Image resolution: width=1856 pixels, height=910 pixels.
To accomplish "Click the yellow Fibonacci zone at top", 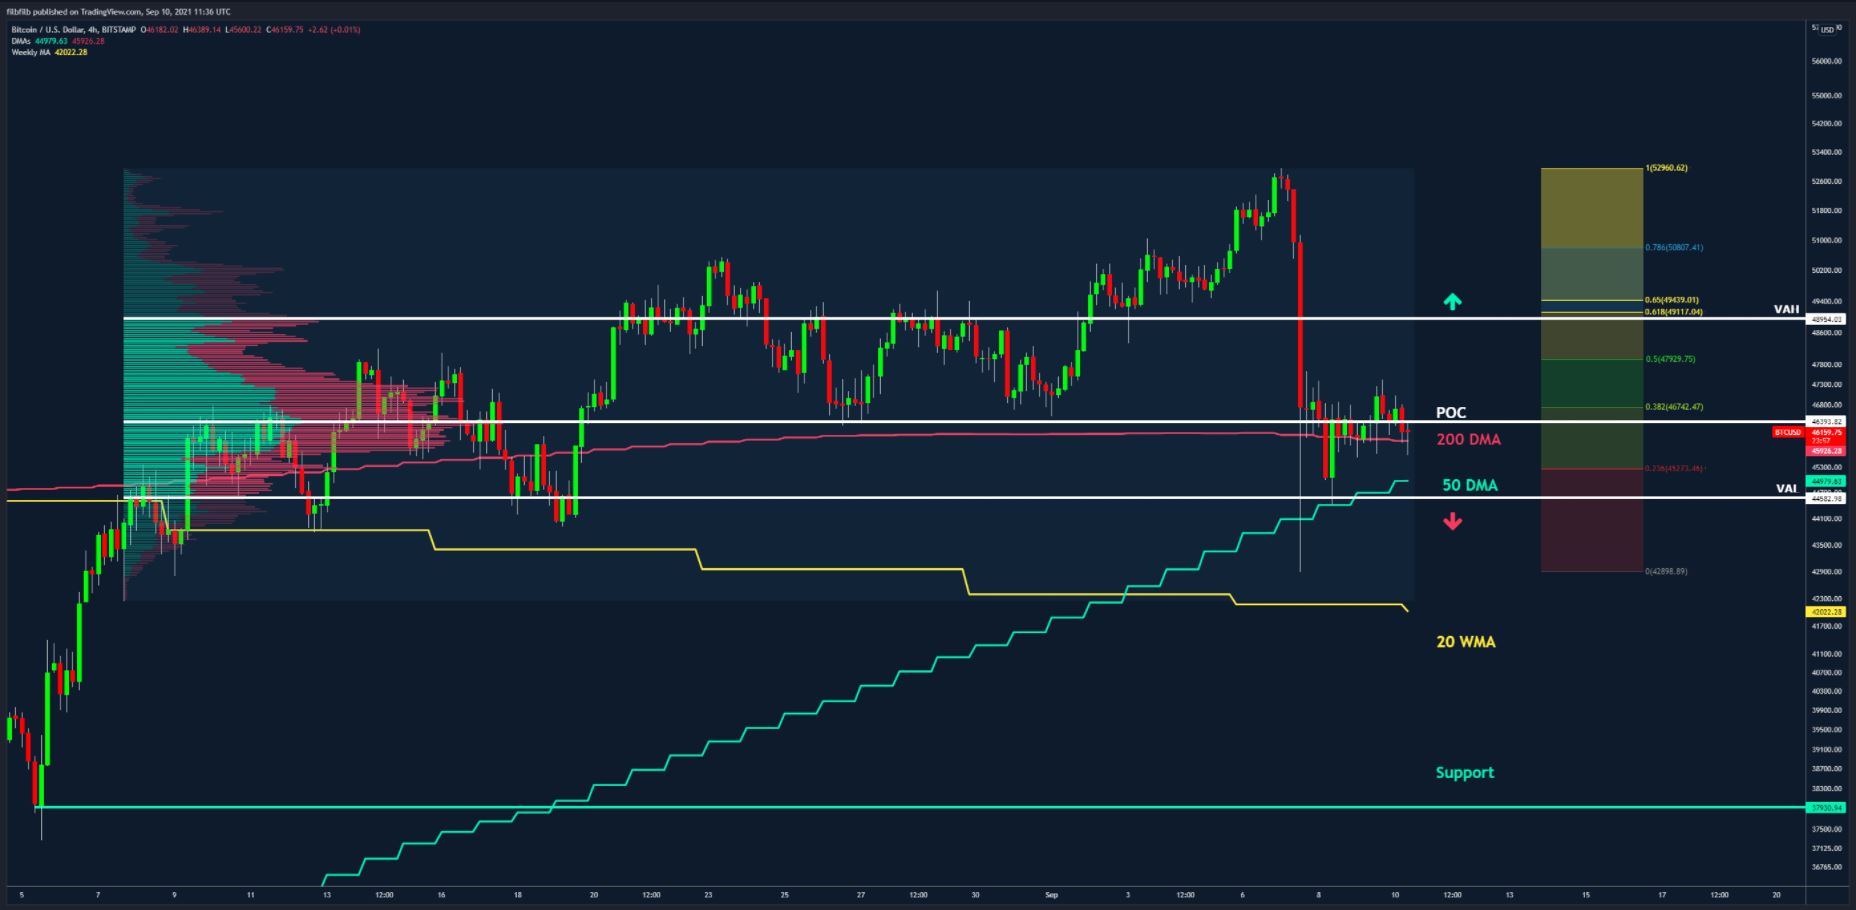I will [x=1591, y=207].
